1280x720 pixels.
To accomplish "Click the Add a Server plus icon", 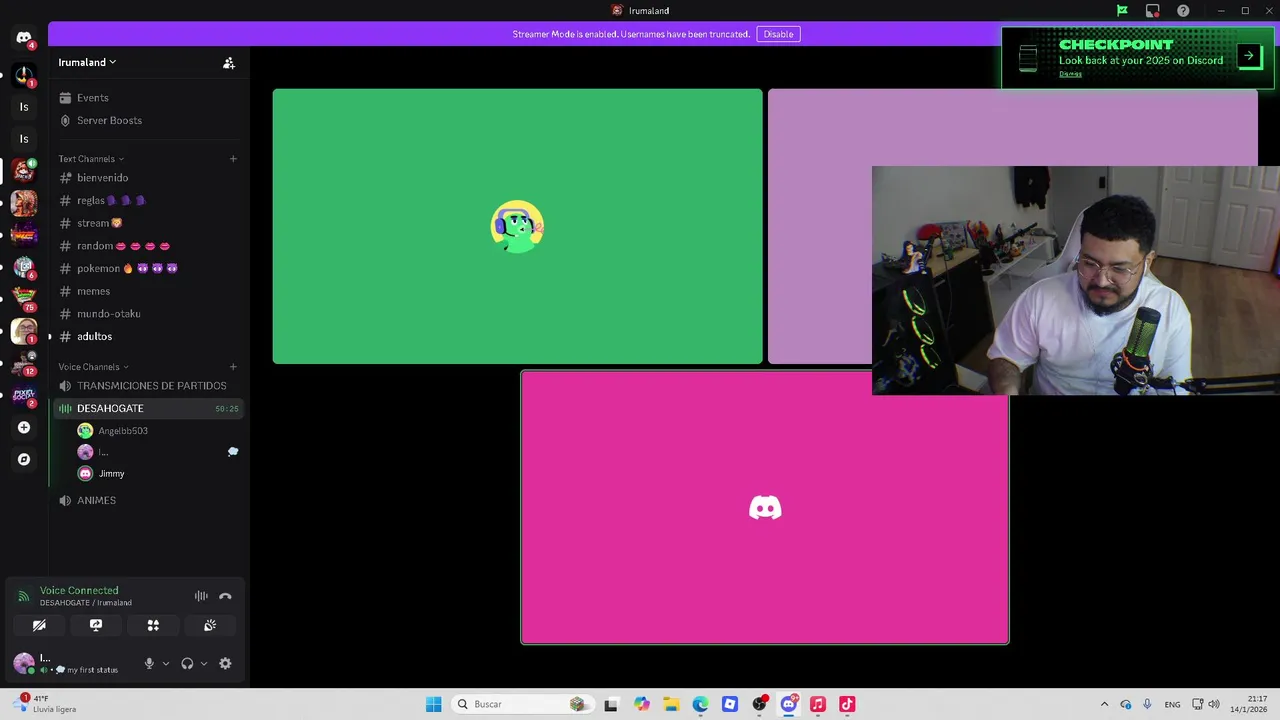I will [x=24, y=428].
